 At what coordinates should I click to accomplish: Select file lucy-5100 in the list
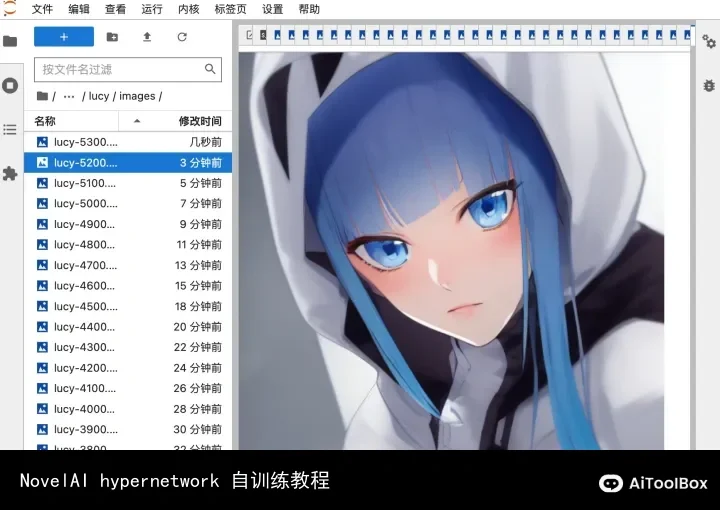(128, 183)
